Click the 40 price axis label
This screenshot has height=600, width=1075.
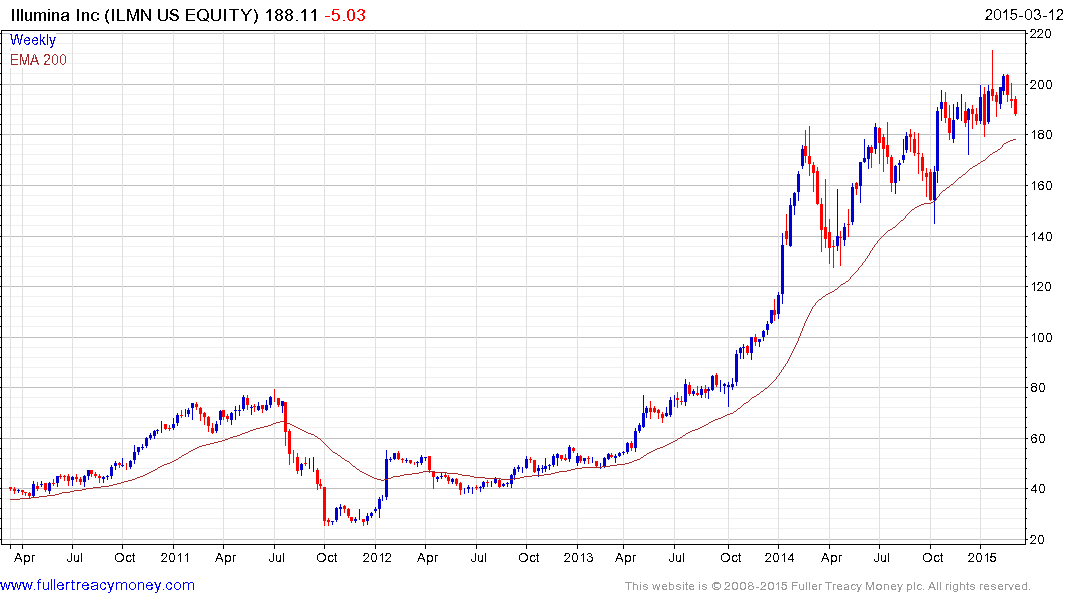1037,489
